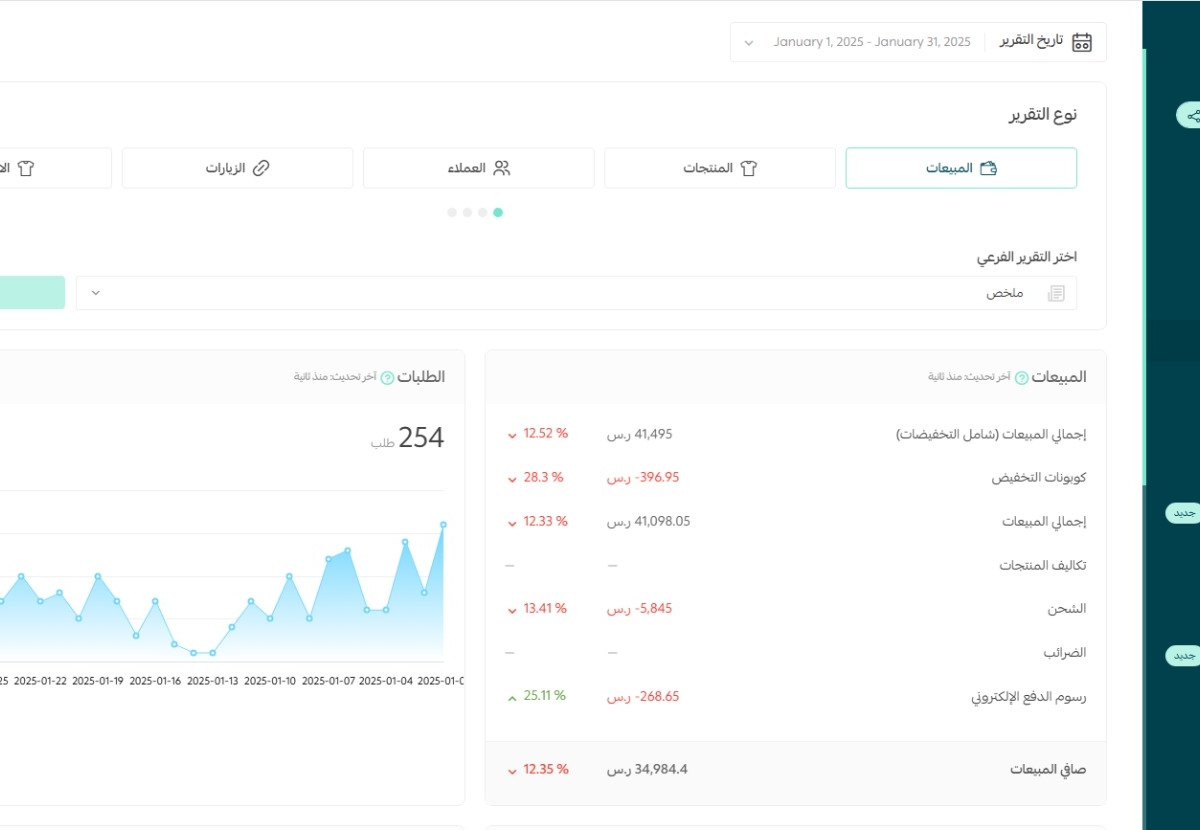Select the second carousel dot
1200x830 pixels.
pyautogui.click(x=465, y=212)
